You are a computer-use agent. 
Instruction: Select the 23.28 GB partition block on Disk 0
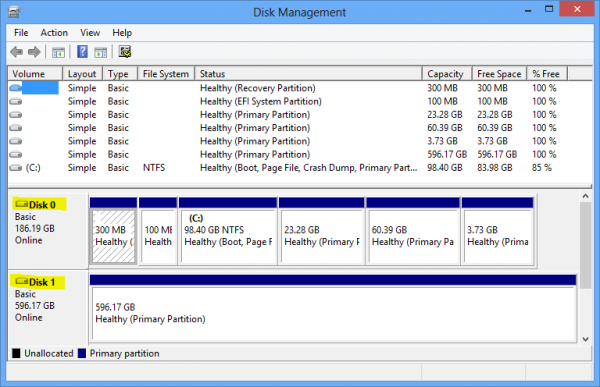(321, 231)
